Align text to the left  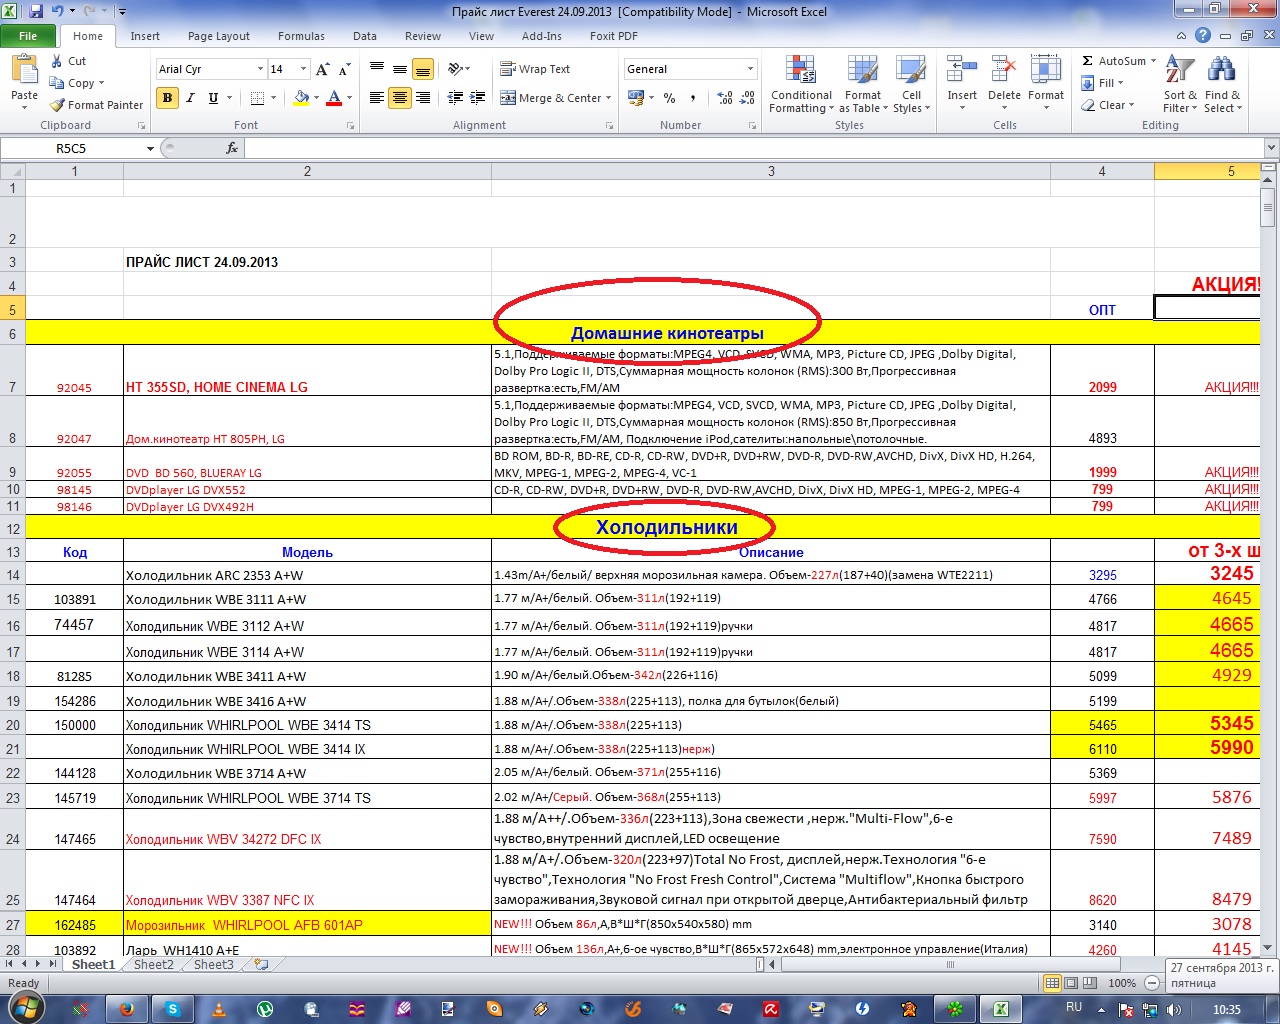[377, 98]
